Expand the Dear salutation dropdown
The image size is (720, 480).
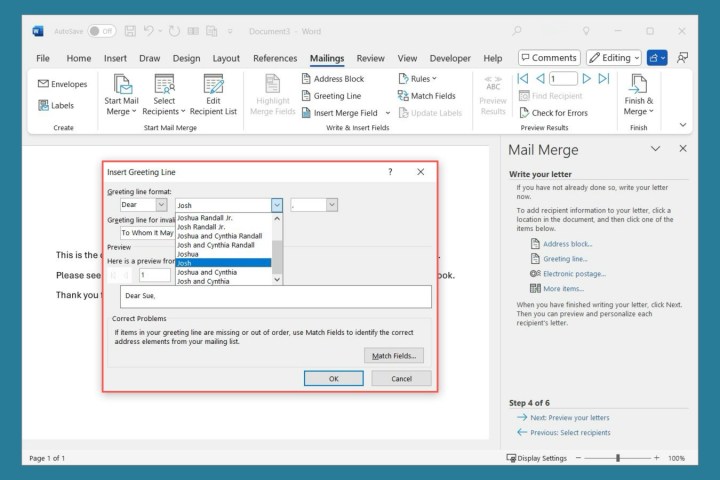[x=161, y=205]
